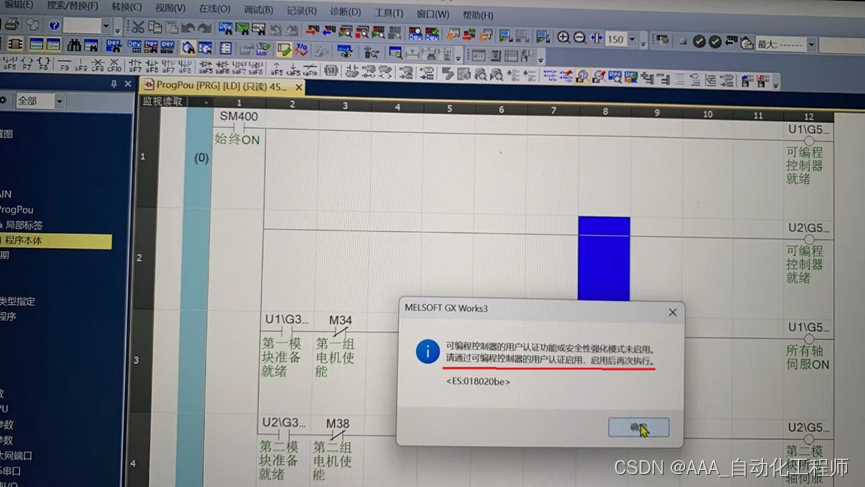
Task: Open 诊断(D) menu
Action: 346,12
